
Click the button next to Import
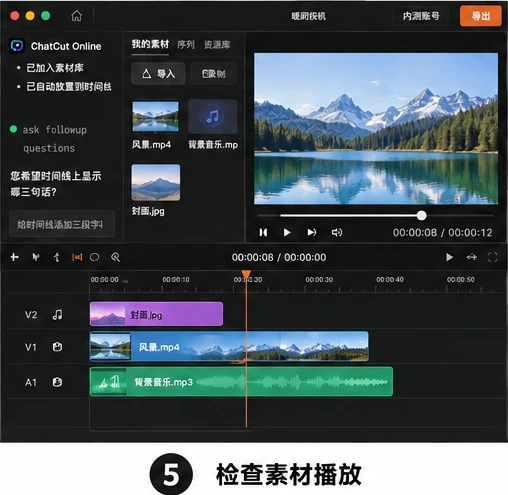coord(213,73)
